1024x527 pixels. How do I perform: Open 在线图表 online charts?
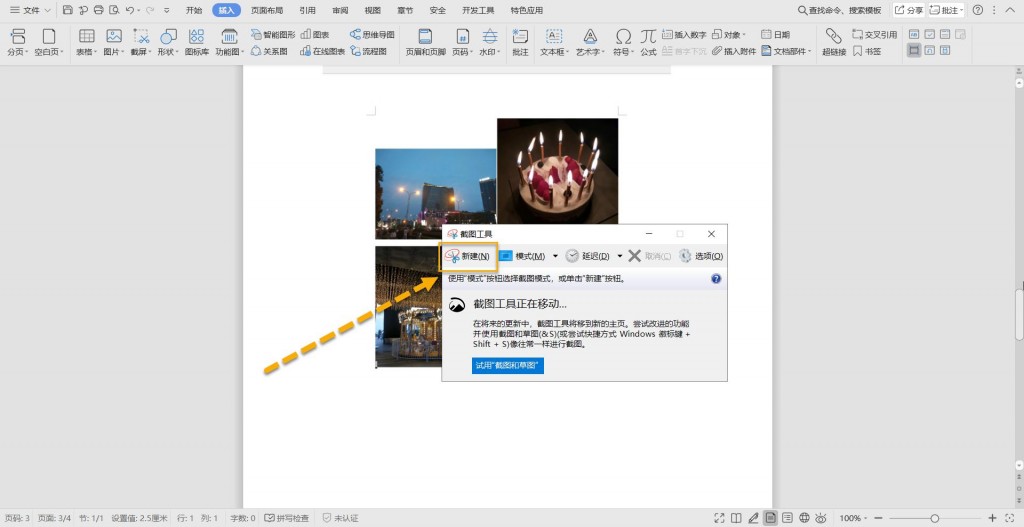click(323, 51)
